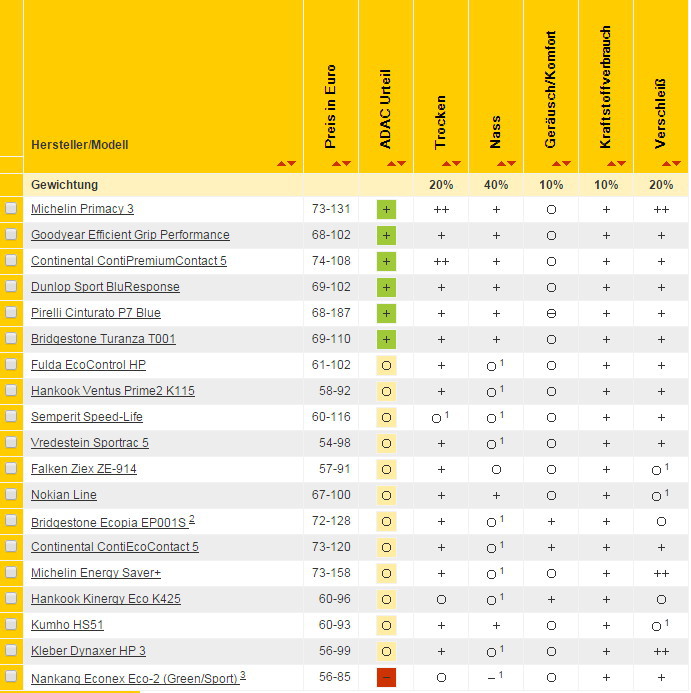Click red ADAC rating badge for Nankang Econex

(x=386, y=678)
